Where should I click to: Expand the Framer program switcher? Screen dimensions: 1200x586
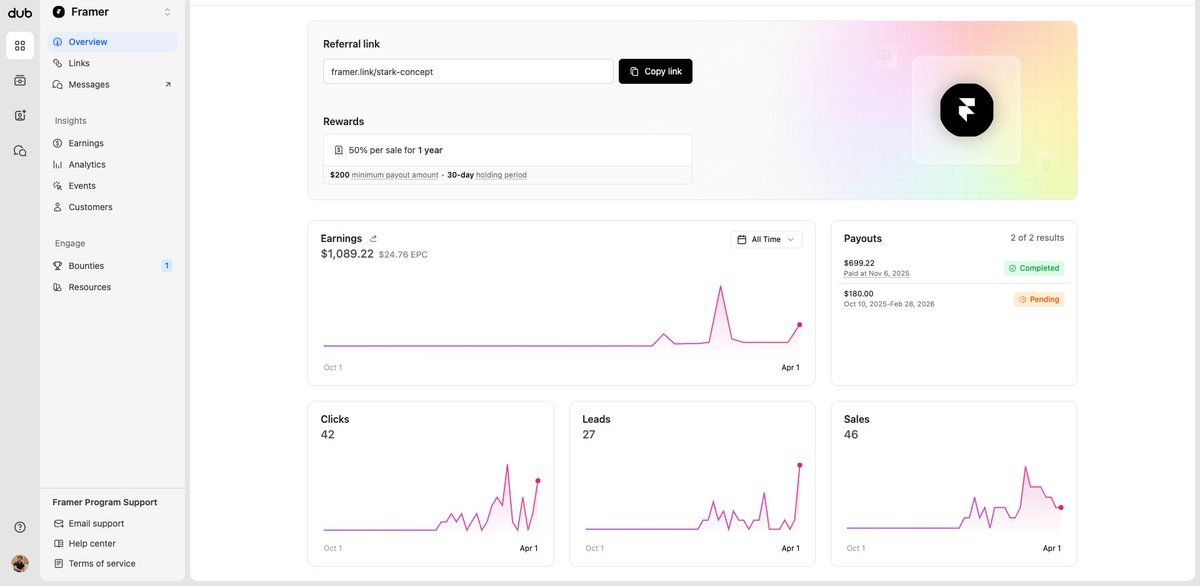point(167,12)
